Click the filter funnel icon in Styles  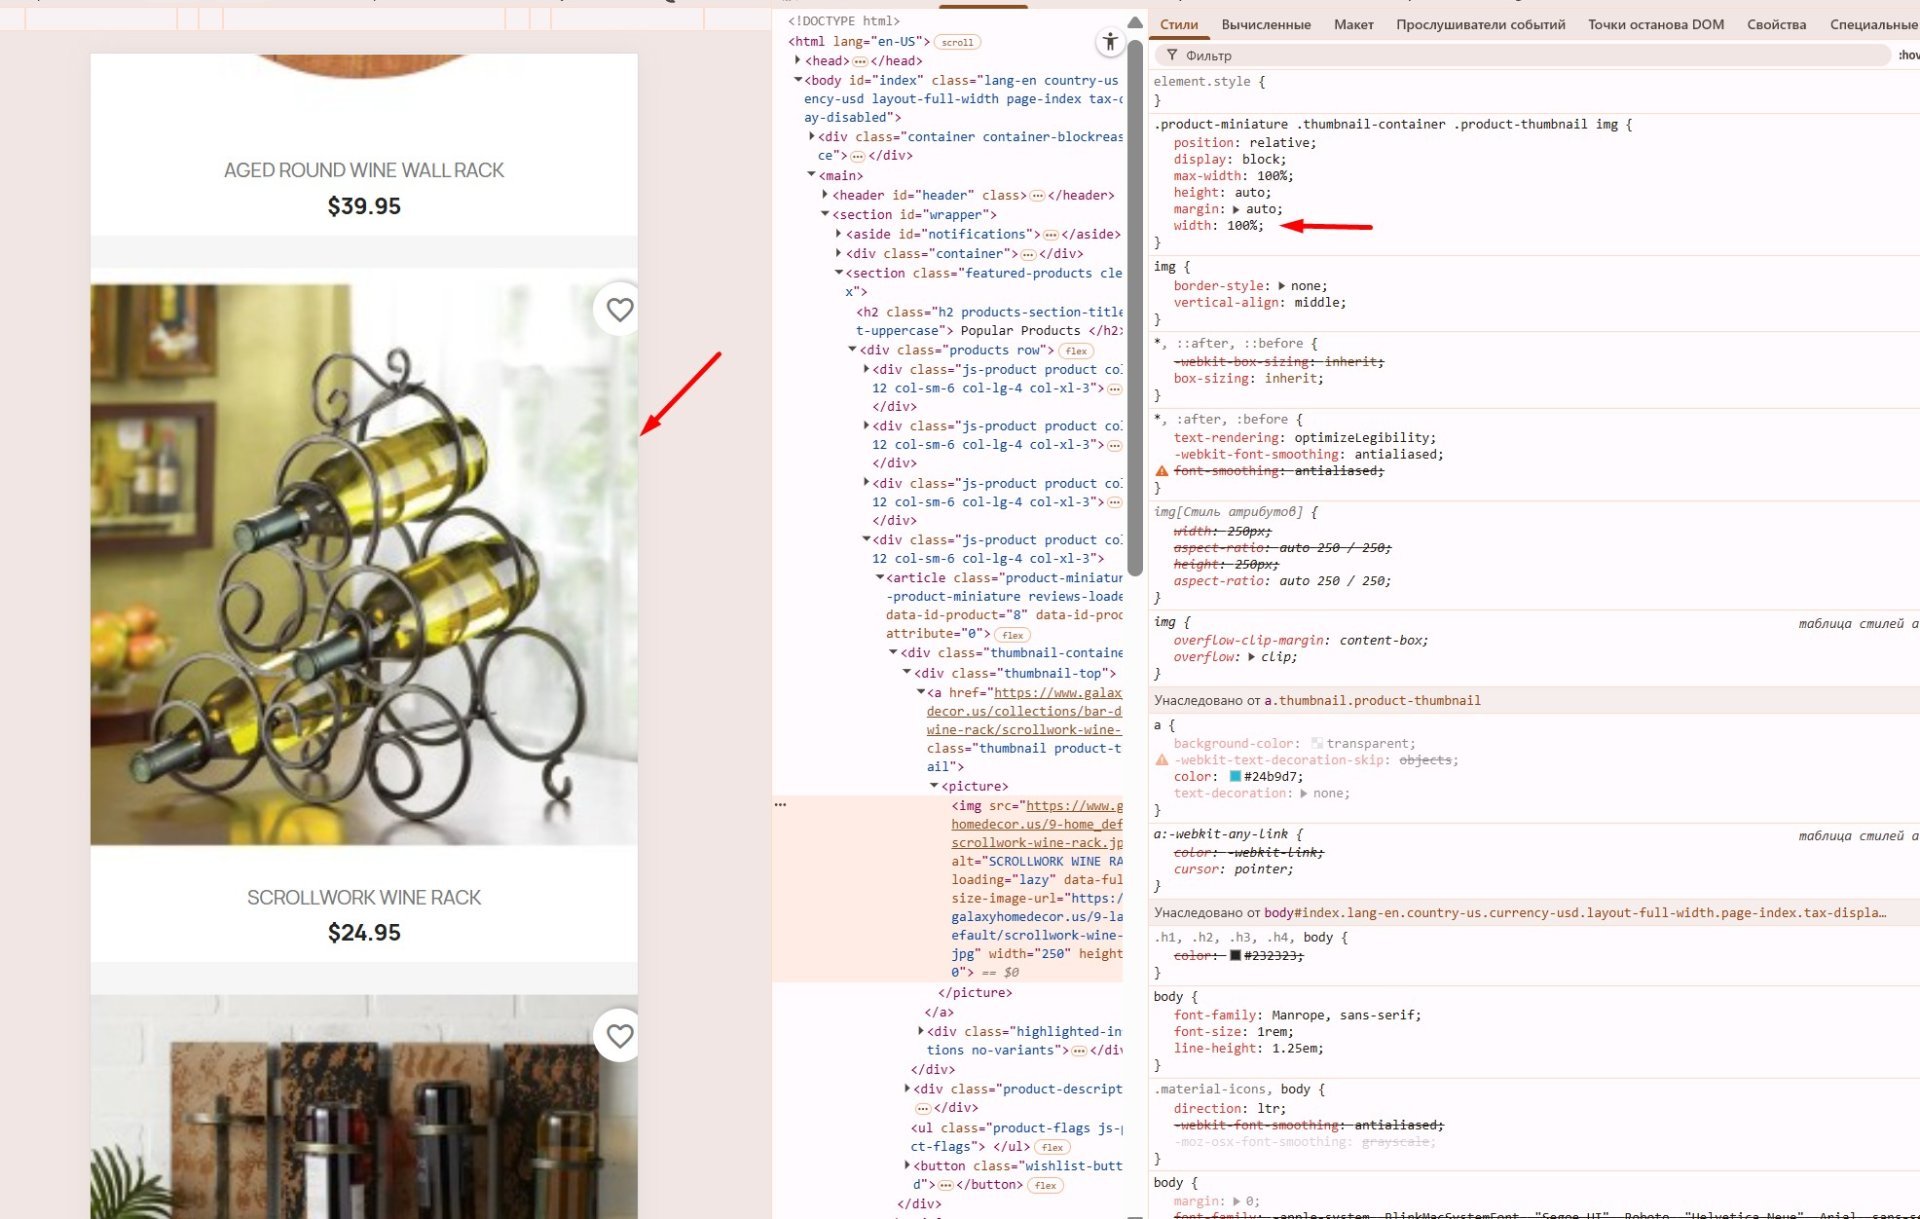[1171, 56]
